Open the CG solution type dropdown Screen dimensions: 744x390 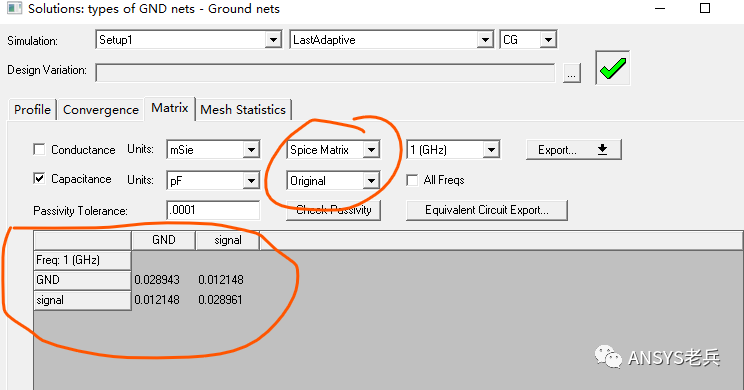(x=548, y=39)
